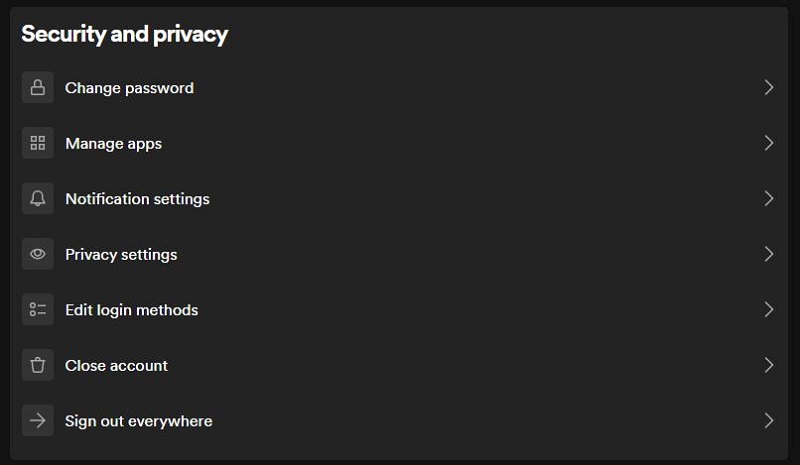Go to Notification settings label
This screenshot has height=465, width=800.
137,199
